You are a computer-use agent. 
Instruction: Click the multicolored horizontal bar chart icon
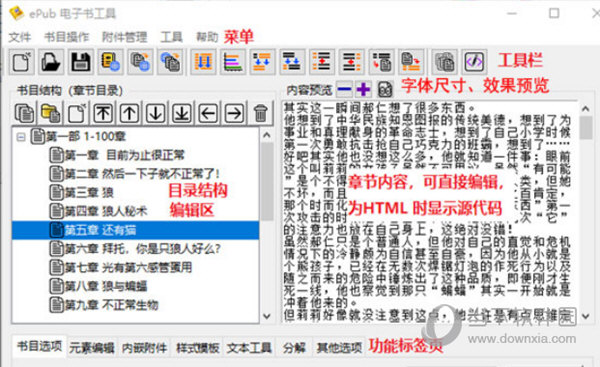click(233, 62)
